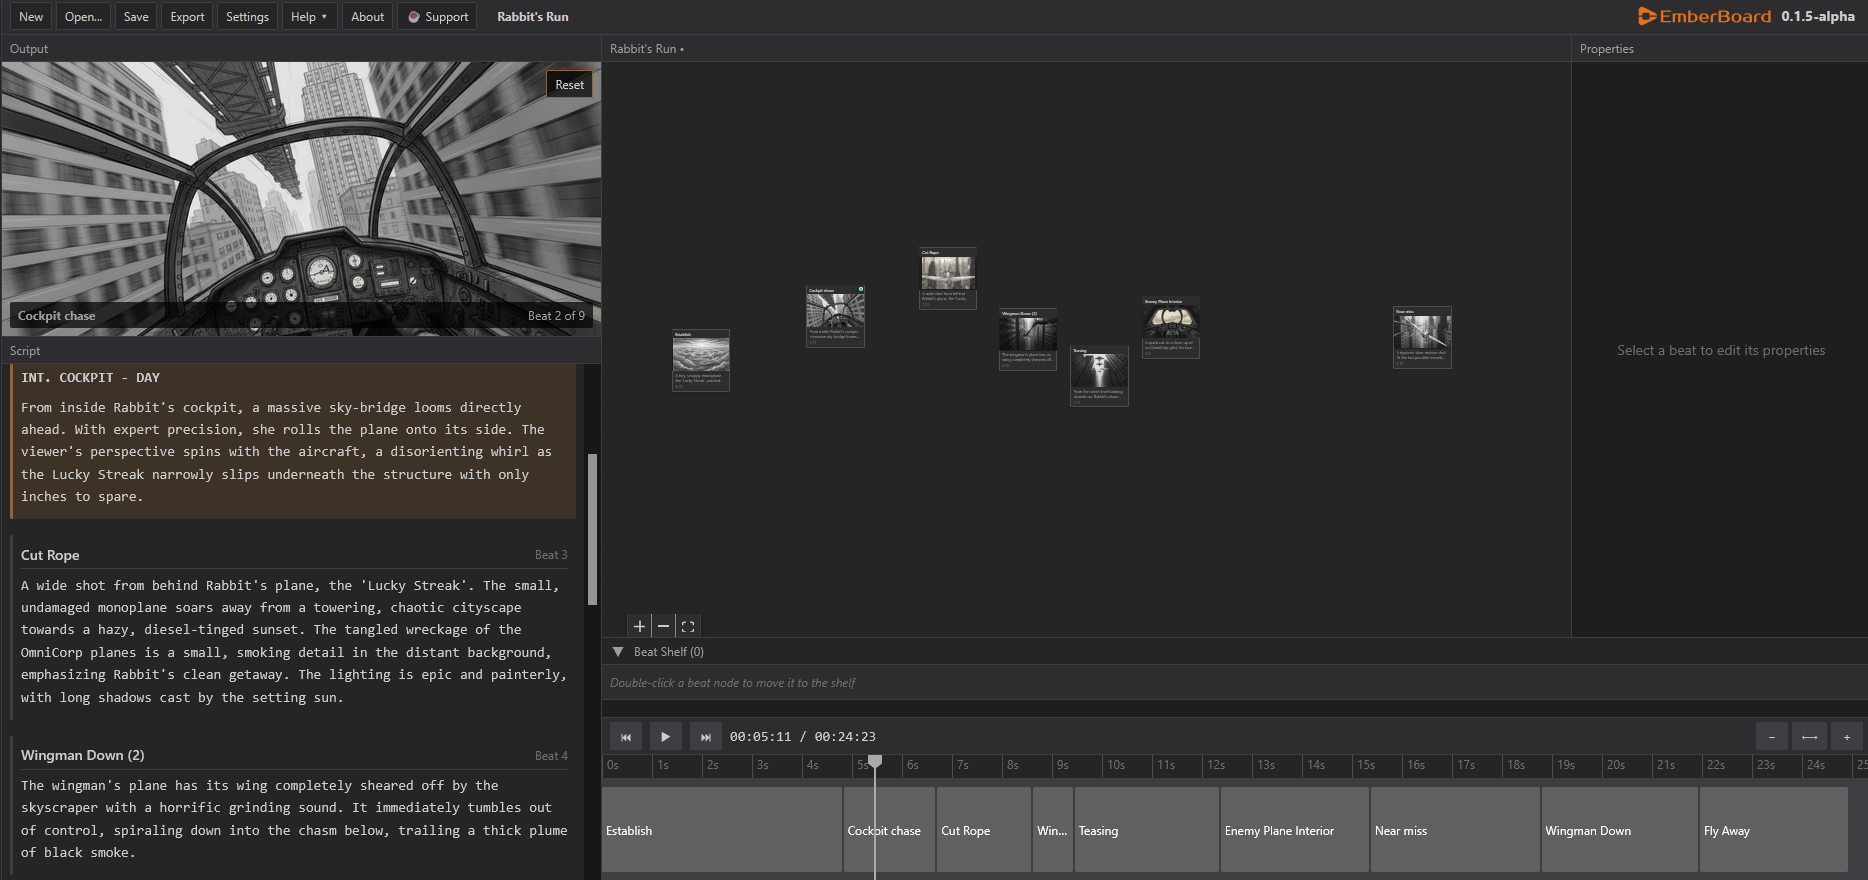Image resolution: width=1868 pixels, height=880 pixels.
Task: Zoom in the timeline
Action: (1846, 737)
